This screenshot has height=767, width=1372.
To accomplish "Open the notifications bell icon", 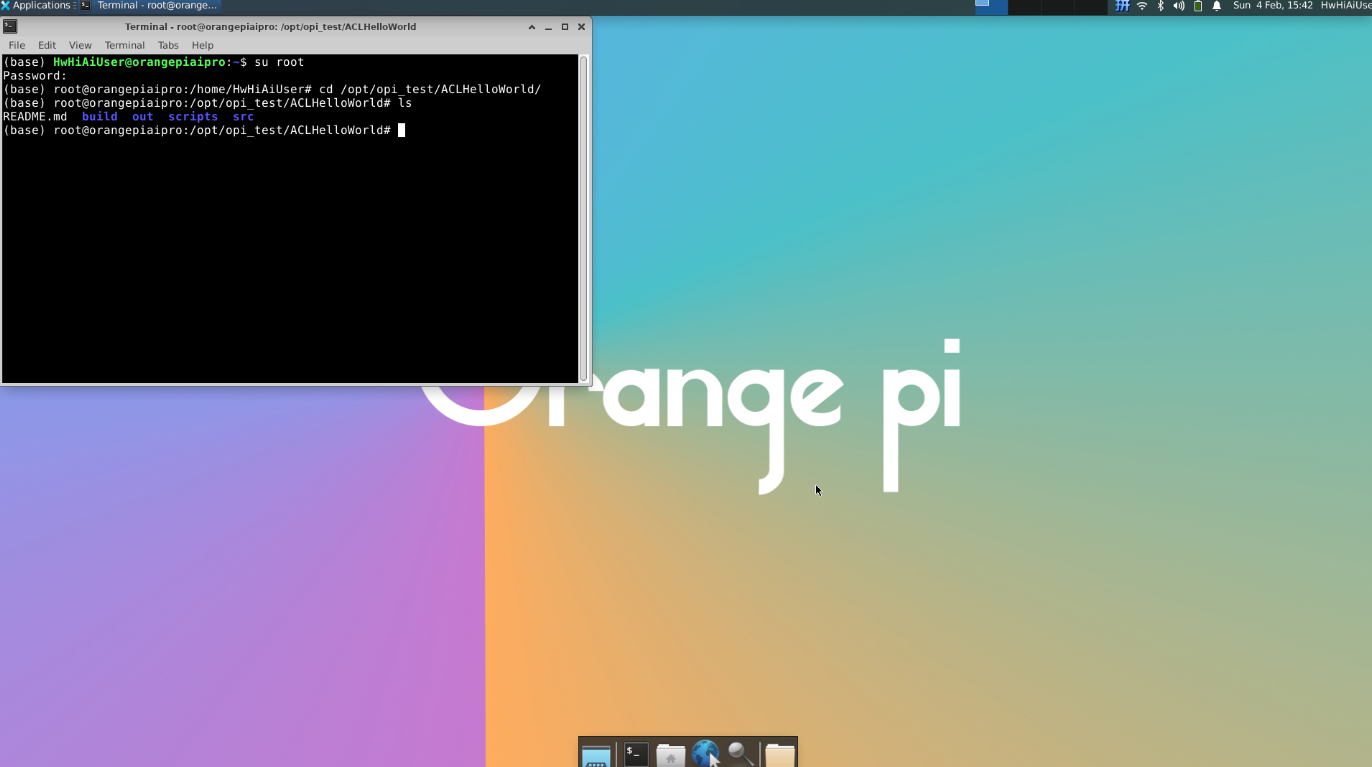I will [x=1217, y=6].
